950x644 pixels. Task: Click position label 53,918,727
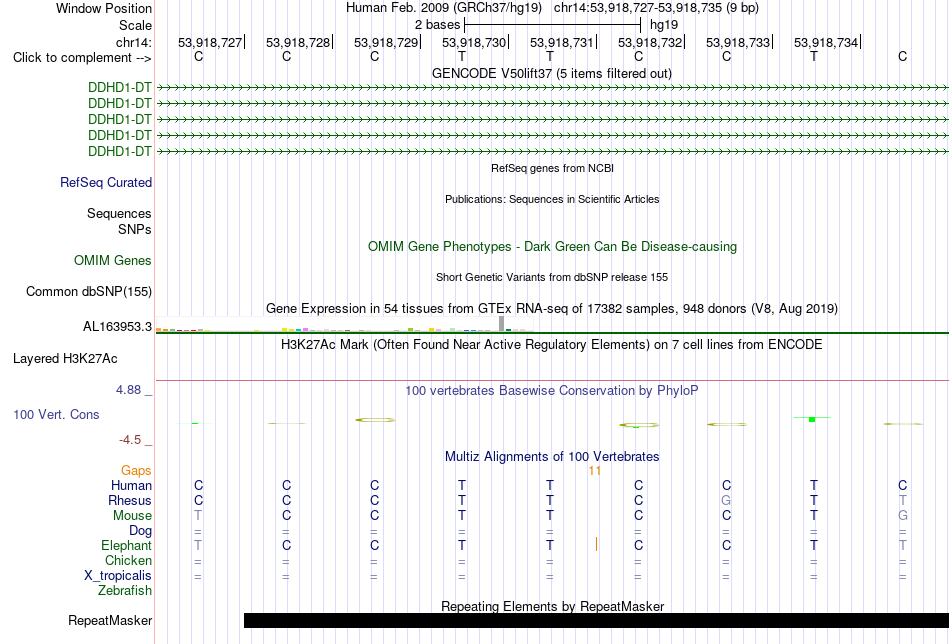210,42
